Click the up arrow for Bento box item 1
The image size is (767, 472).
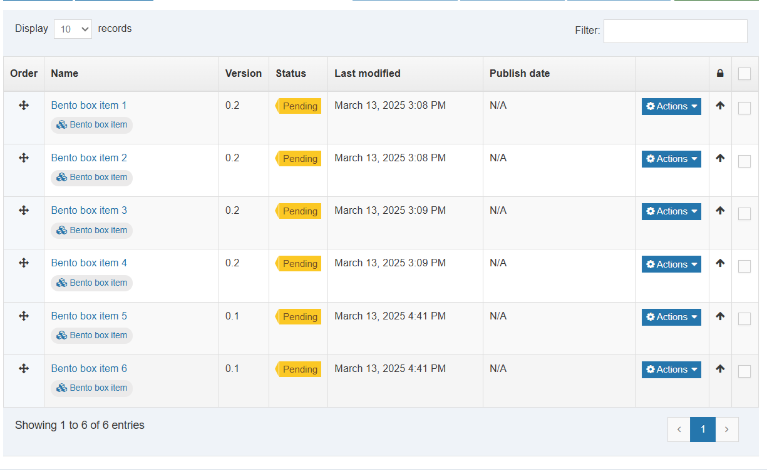coord(720,105)
